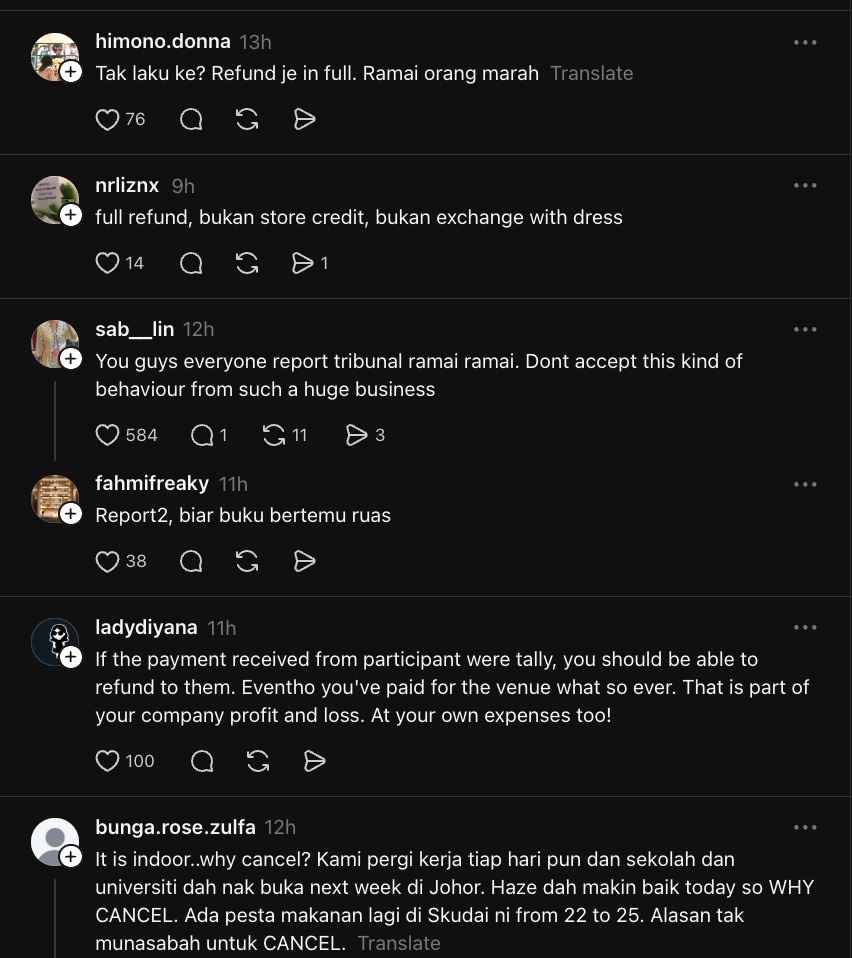Follow bunga.rose.zulfa via plus badge
Viewport: 852px width, 958px height.
pos(71,857)
